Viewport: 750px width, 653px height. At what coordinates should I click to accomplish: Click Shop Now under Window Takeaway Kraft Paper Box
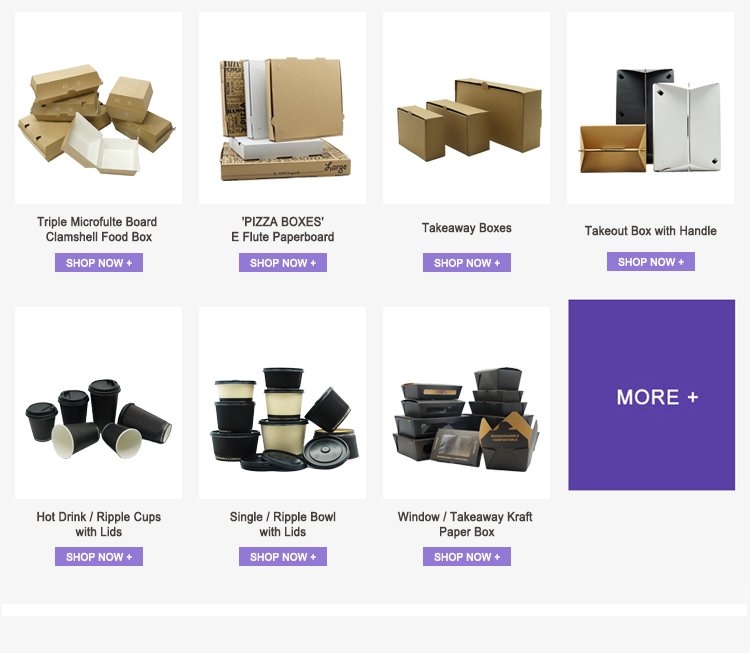[467, 556]
